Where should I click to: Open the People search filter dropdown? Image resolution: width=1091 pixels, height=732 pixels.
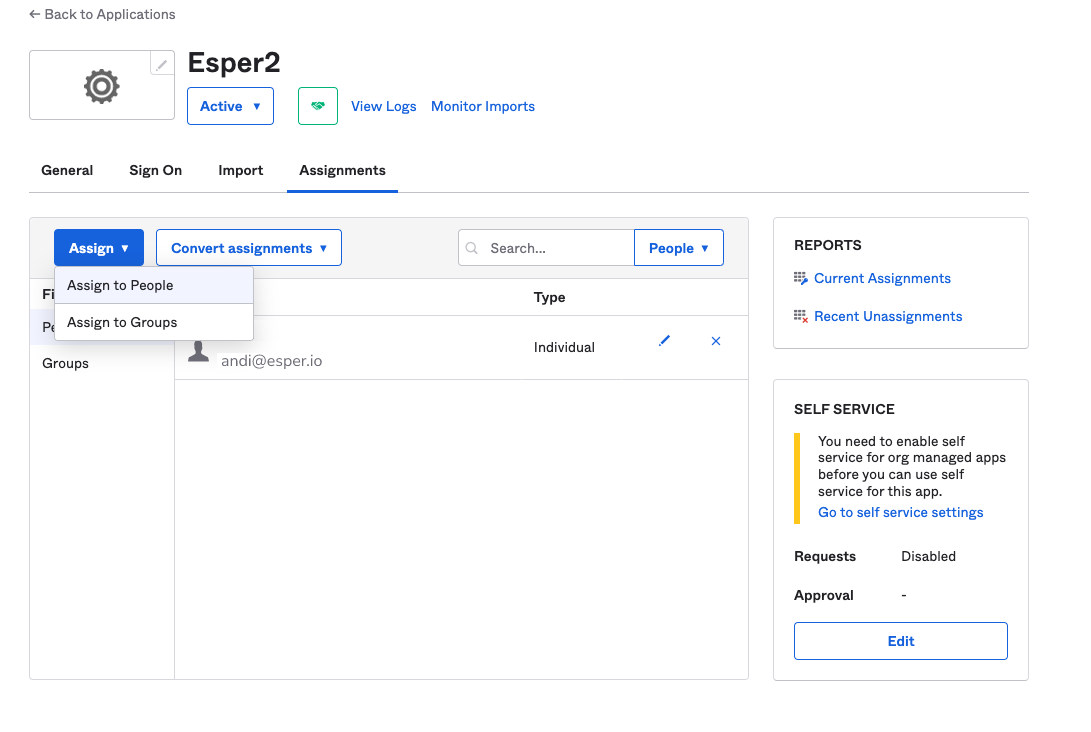point(679,248)
